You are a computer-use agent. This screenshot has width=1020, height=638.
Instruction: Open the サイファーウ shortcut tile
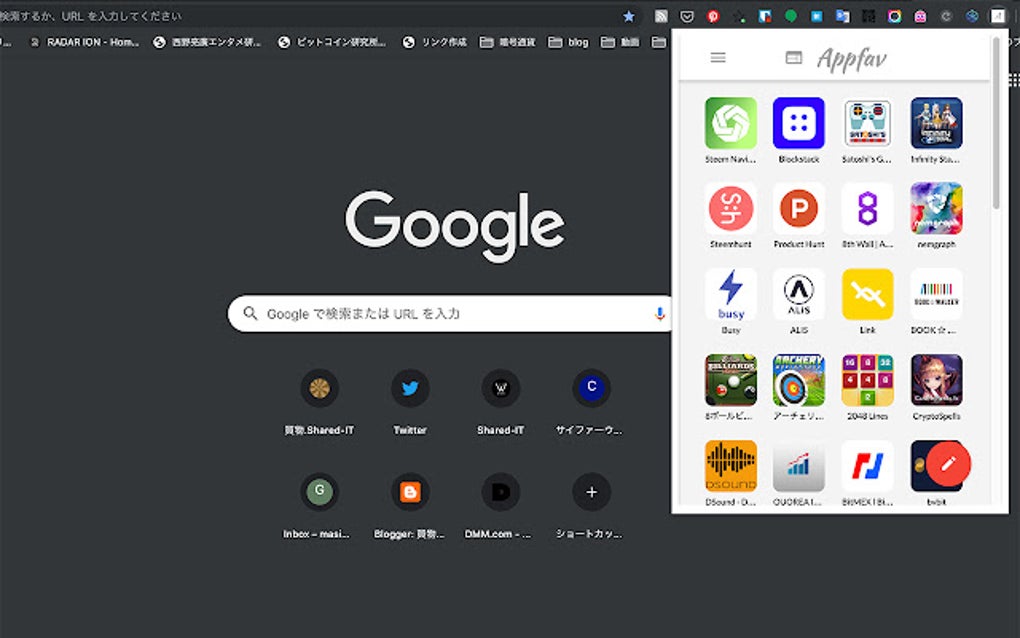click(591, 402)
